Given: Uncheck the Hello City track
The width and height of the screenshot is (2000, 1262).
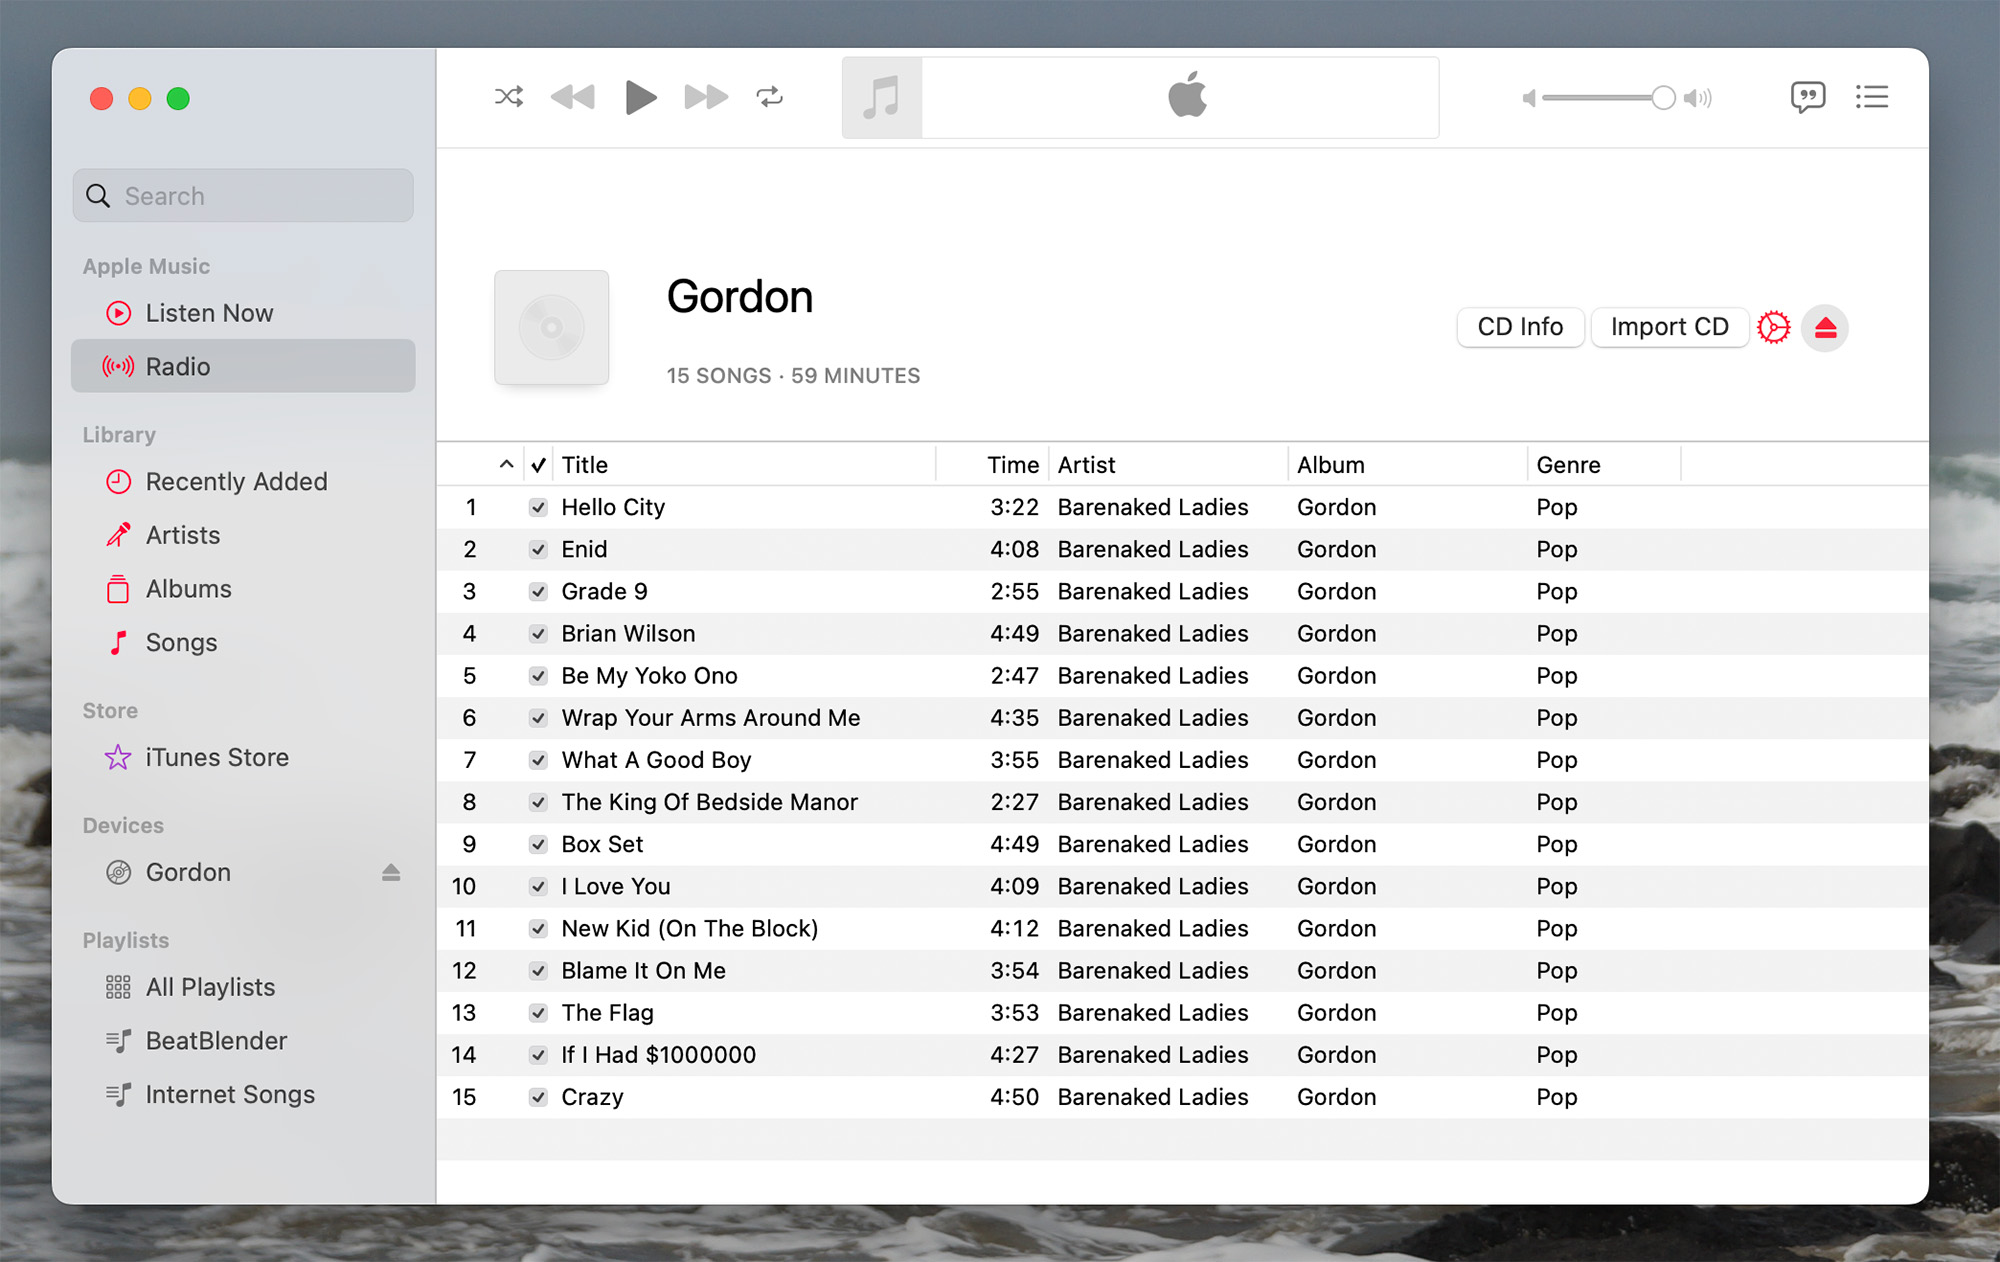Looking at the screenshot, I should pos(538,507).
